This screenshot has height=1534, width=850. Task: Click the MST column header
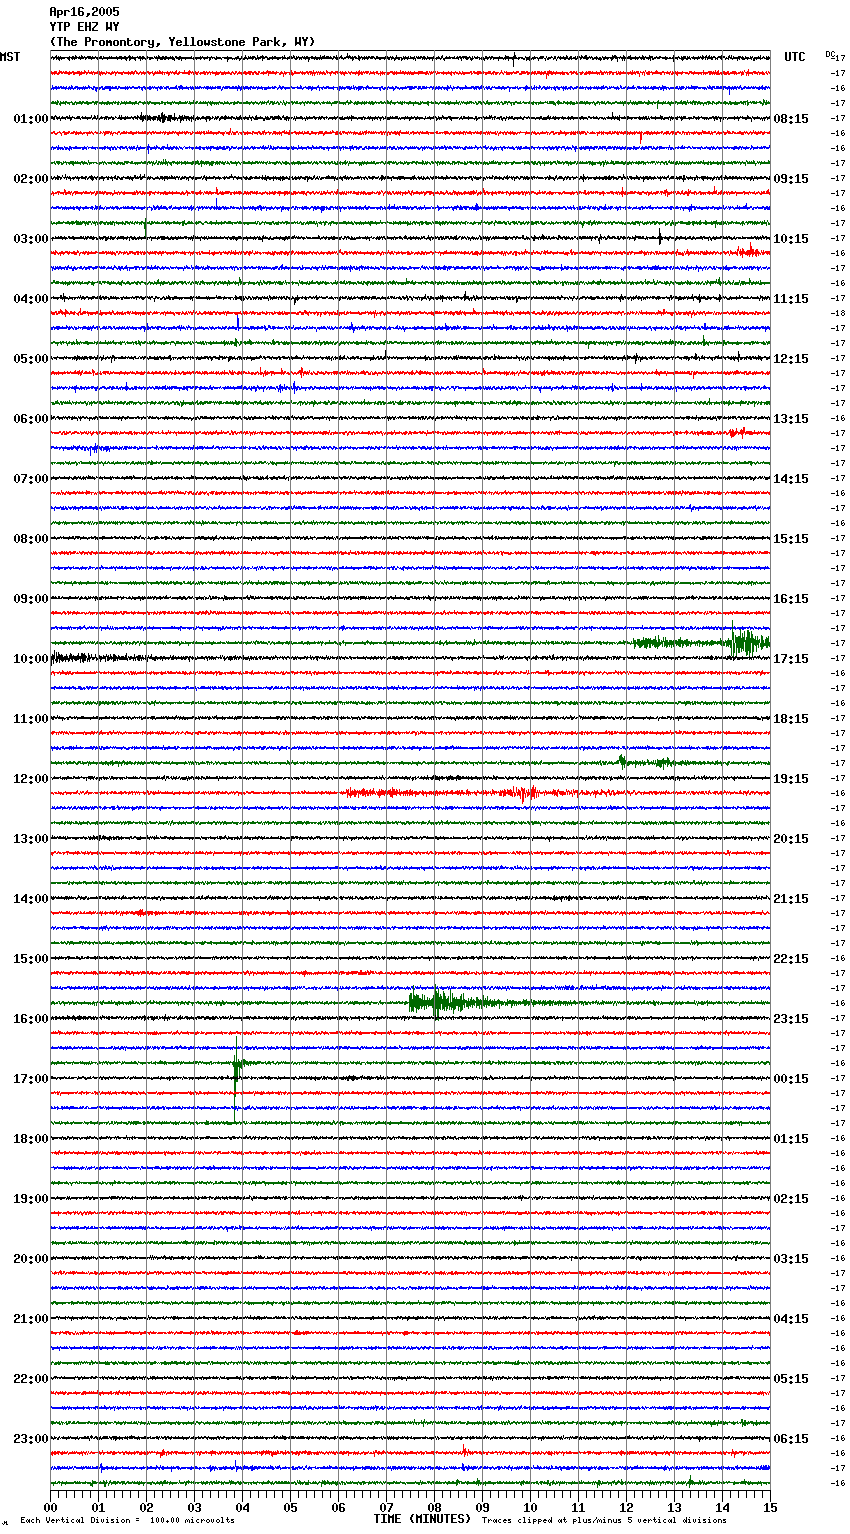10,57
